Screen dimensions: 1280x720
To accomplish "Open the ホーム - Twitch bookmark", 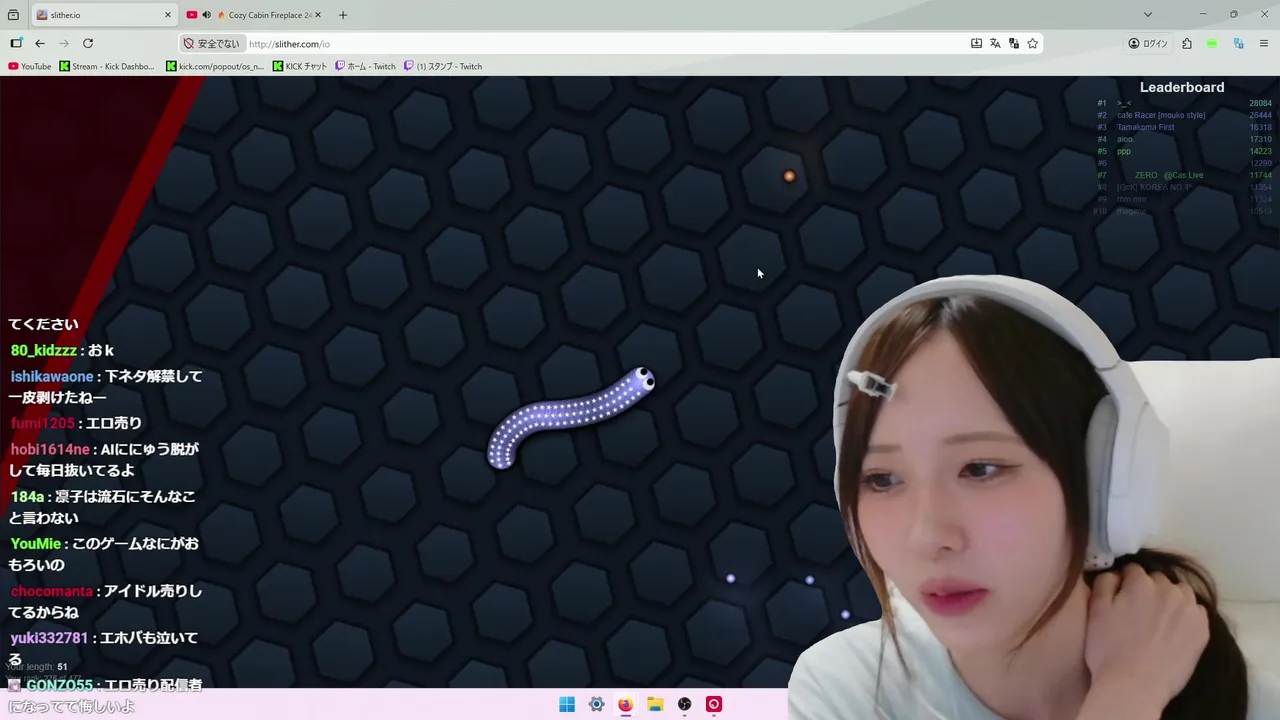I will click(365, 66).
